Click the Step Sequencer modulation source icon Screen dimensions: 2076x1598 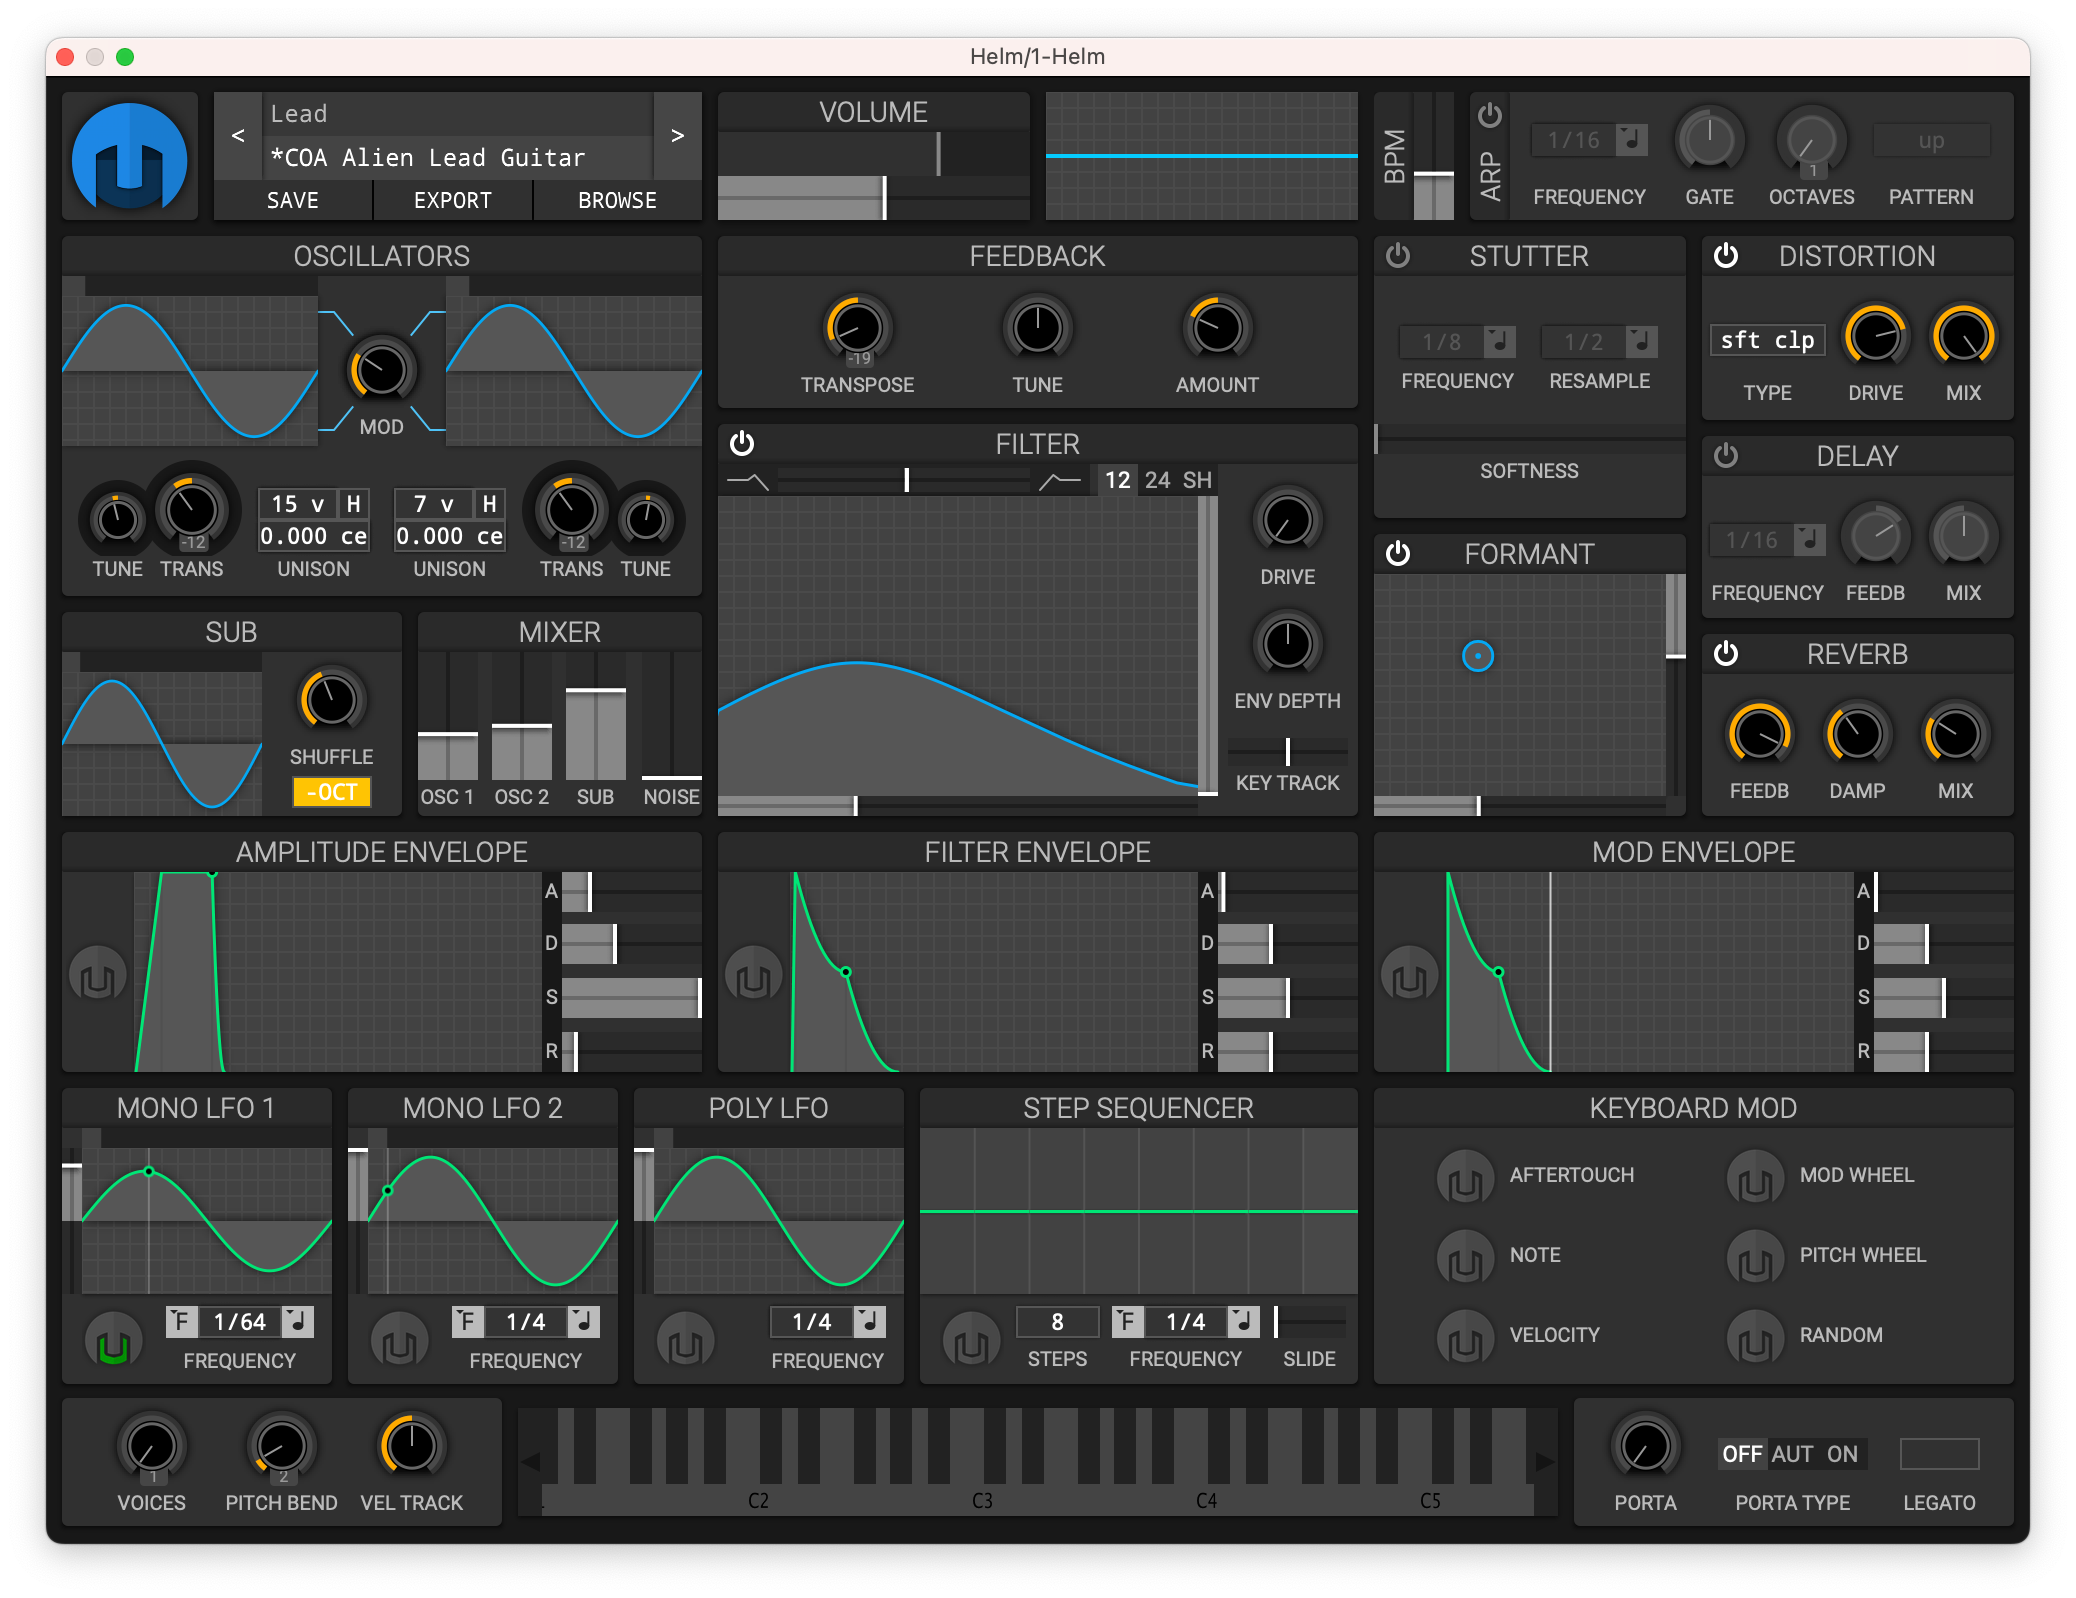pyautogui.click(x=971, y=1341)
